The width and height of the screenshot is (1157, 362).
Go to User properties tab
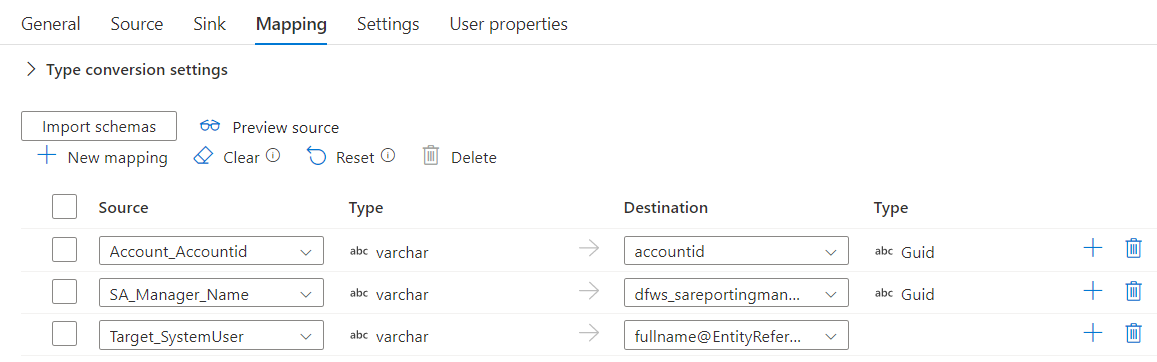[x=508, y=24]
